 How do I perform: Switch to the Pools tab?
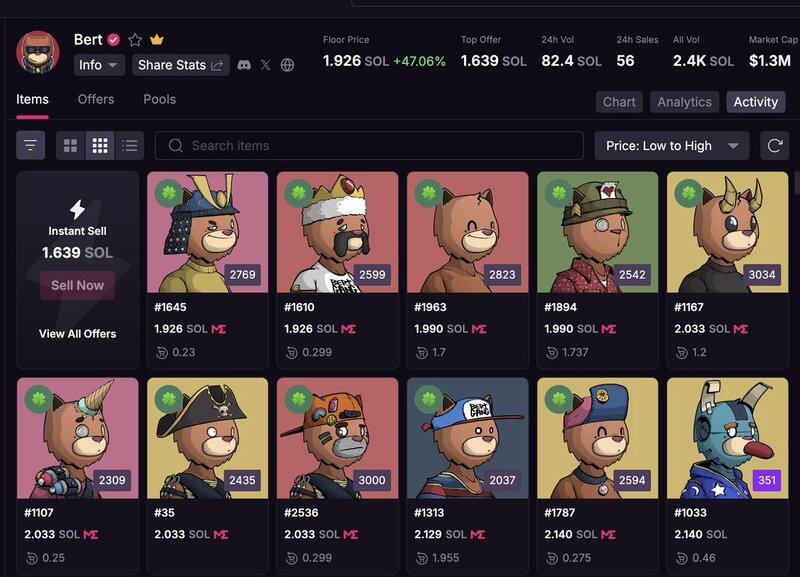[x=160, y=99]
